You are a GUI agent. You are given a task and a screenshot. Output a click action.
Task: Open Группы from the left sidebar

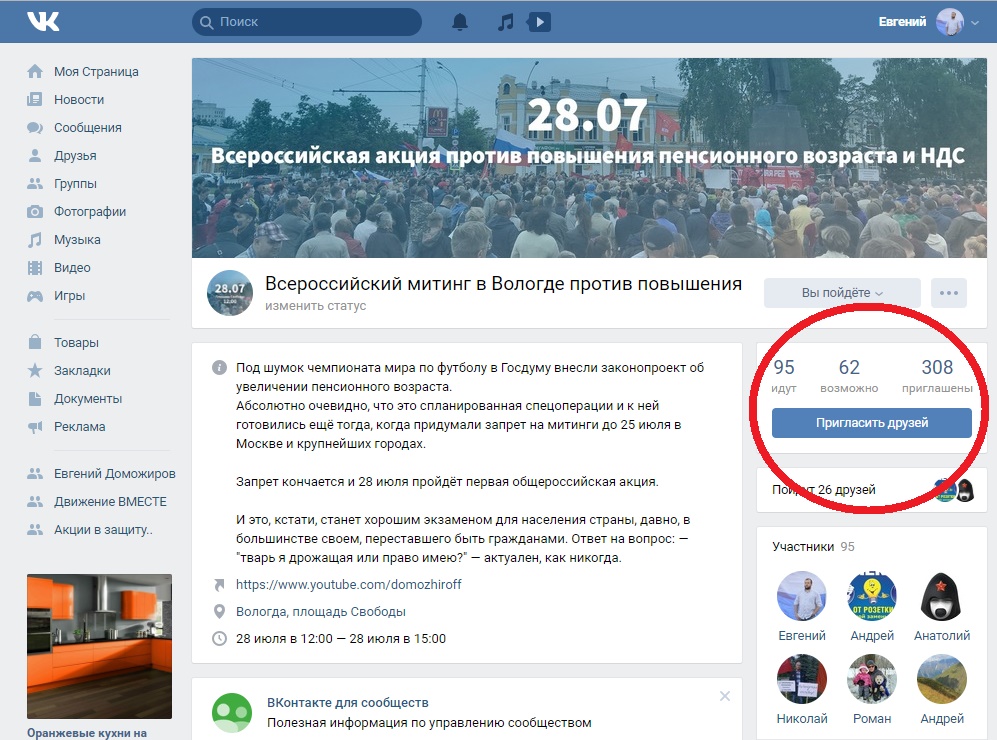click(75, 184)
